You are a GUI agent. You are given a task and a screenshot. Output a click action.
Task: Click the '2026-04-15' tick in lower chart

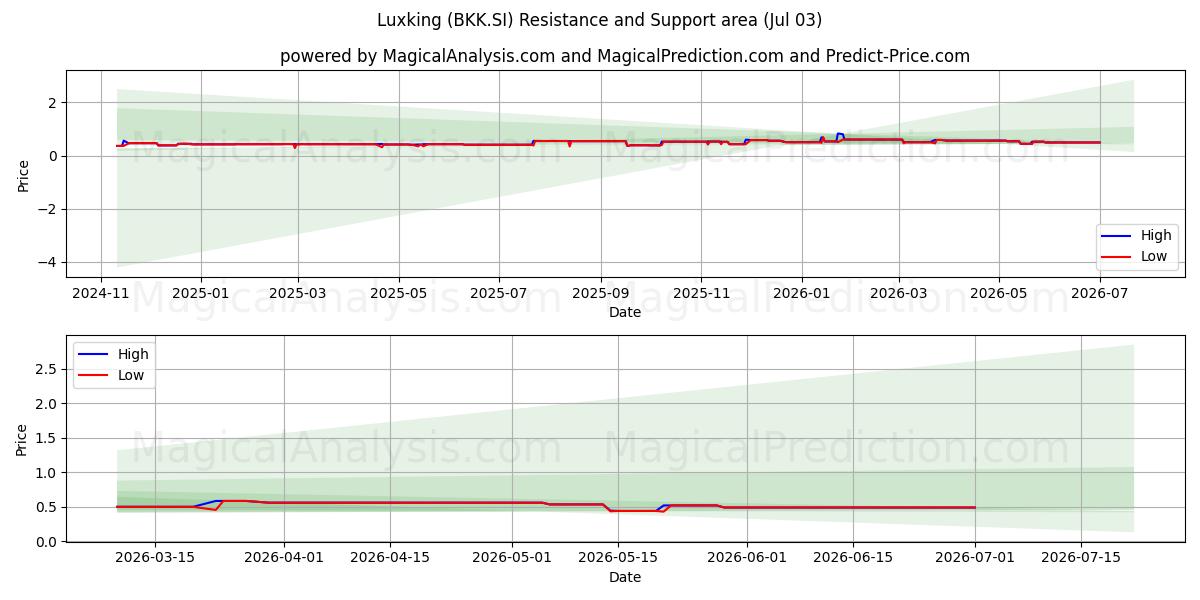point(390,559)
